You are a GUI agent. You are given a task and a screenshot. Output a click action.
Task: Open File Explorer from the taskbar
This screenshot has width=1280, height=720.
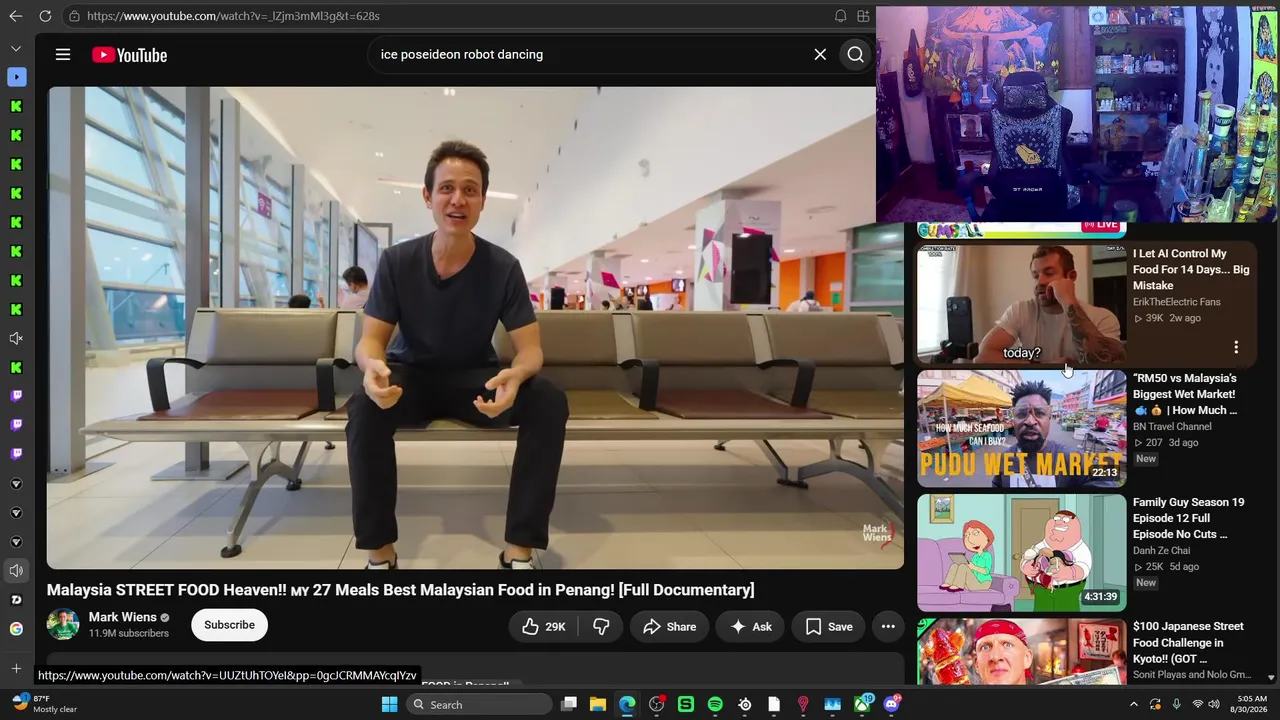click(598, 704)
